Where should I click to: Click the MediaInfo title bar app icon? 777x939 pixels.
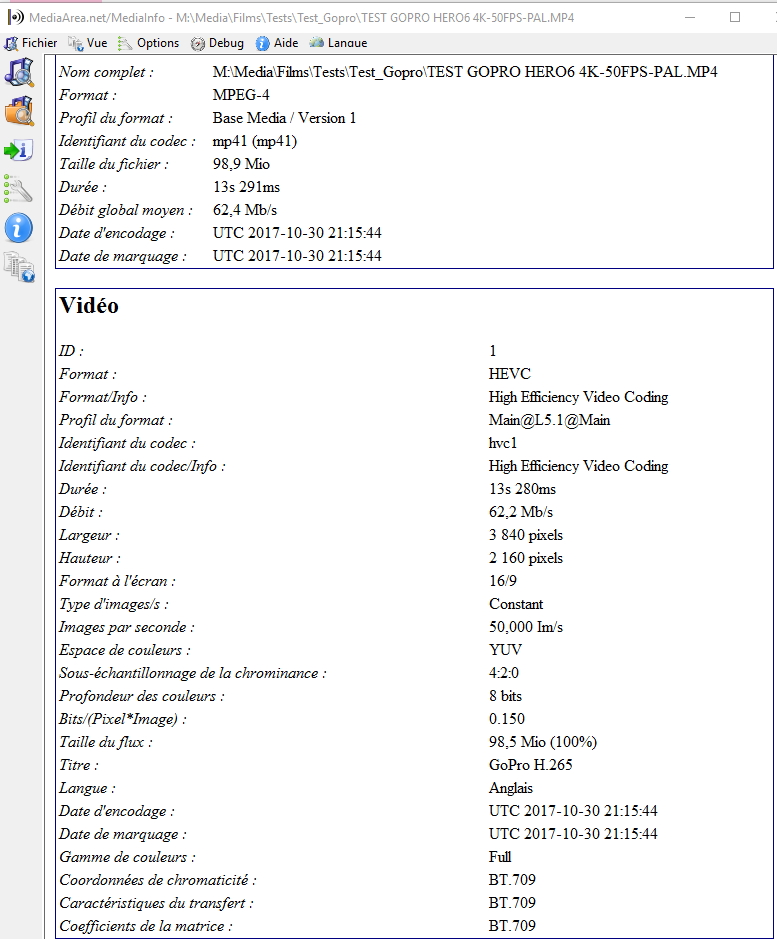(16, 17)
